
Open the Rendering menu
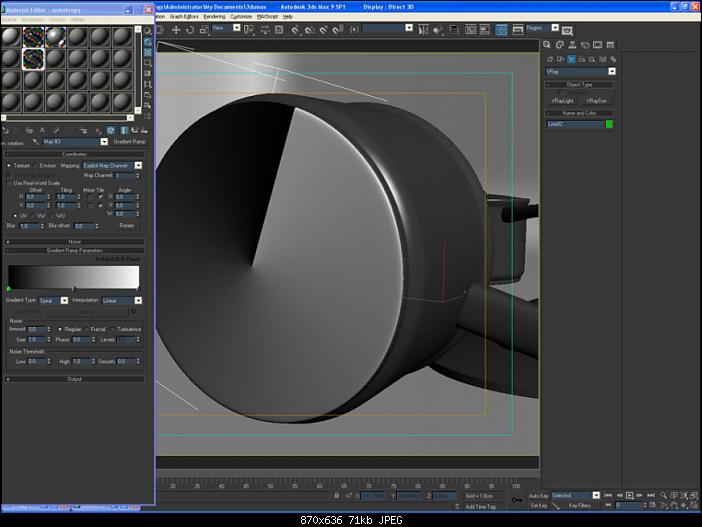click(213, 17)
